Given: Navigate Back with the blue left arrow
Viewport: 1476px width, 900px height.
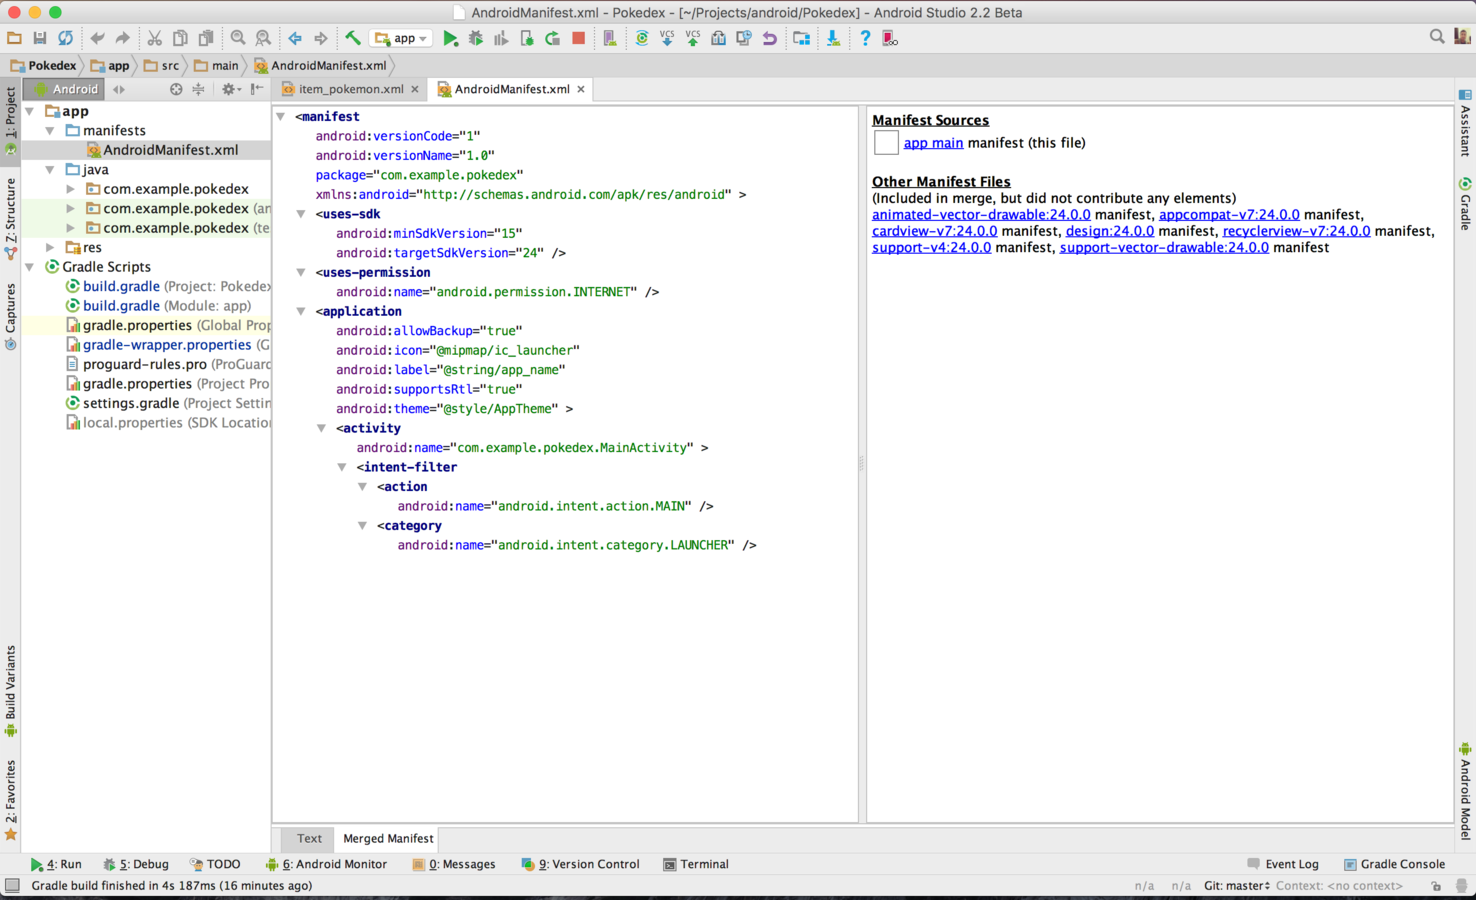Looking at the screenshot, I should tap(295, 38).
